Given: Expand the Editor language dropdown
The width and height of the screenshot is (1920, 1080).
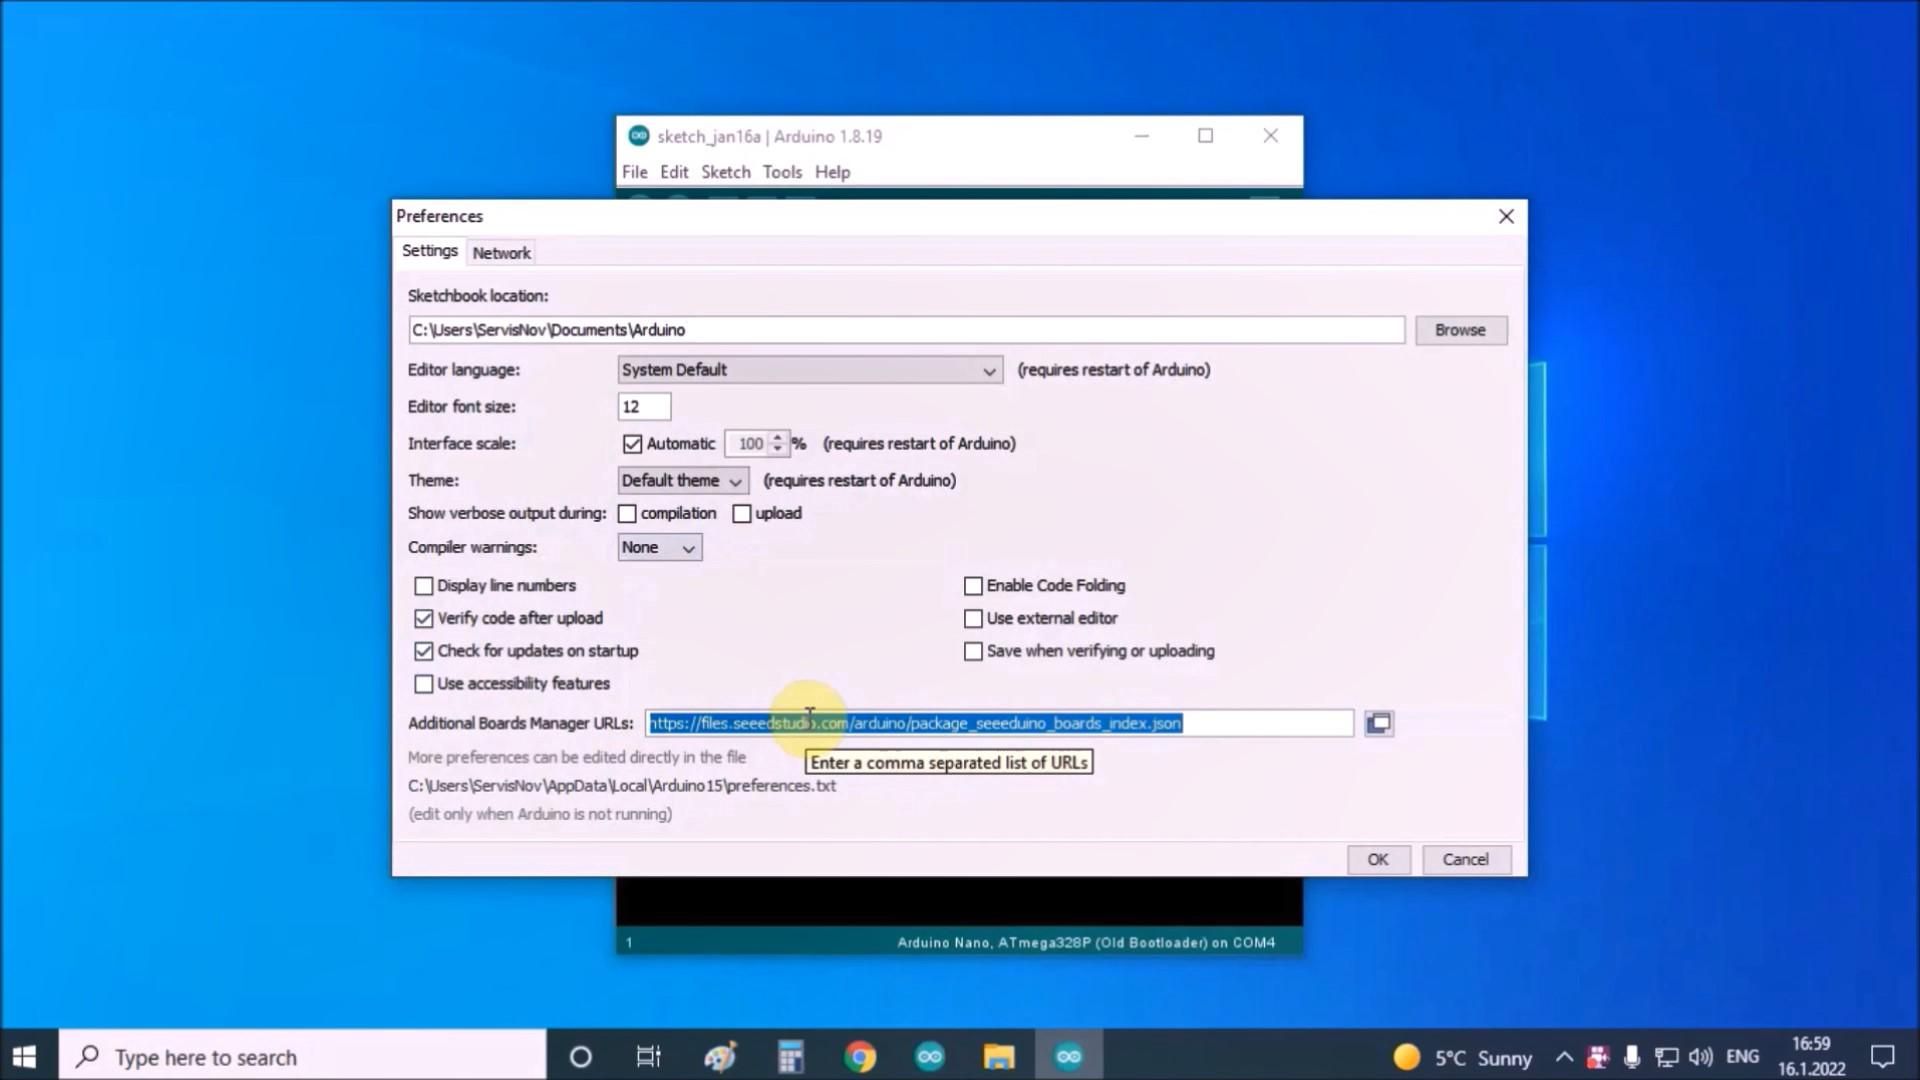Looking at the screenshot, I should [x=809, y=370].
